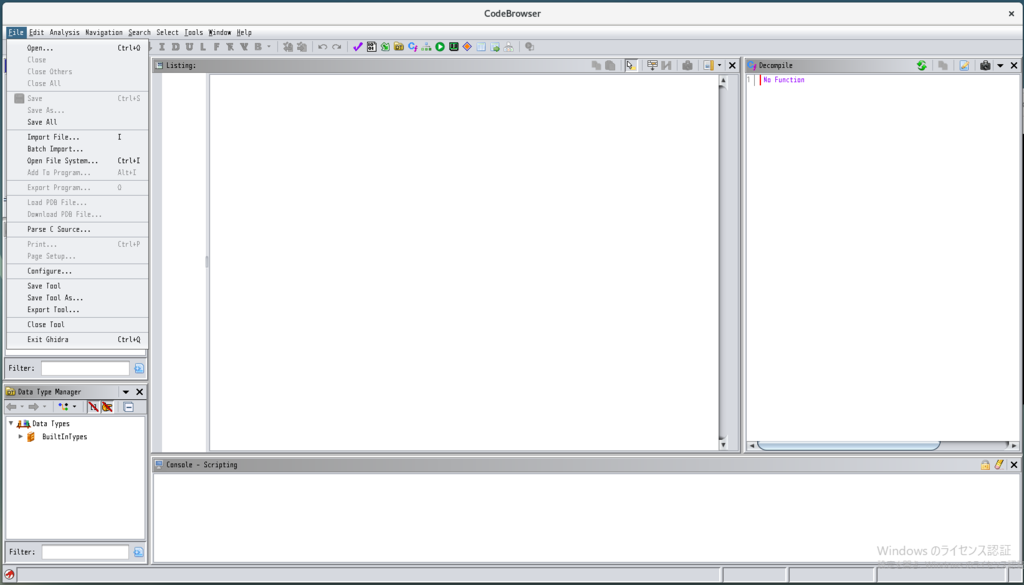Click the red status icon in bottom-left corner
This screenshot has width=1024, height=585.
click(x=9, y=575)
